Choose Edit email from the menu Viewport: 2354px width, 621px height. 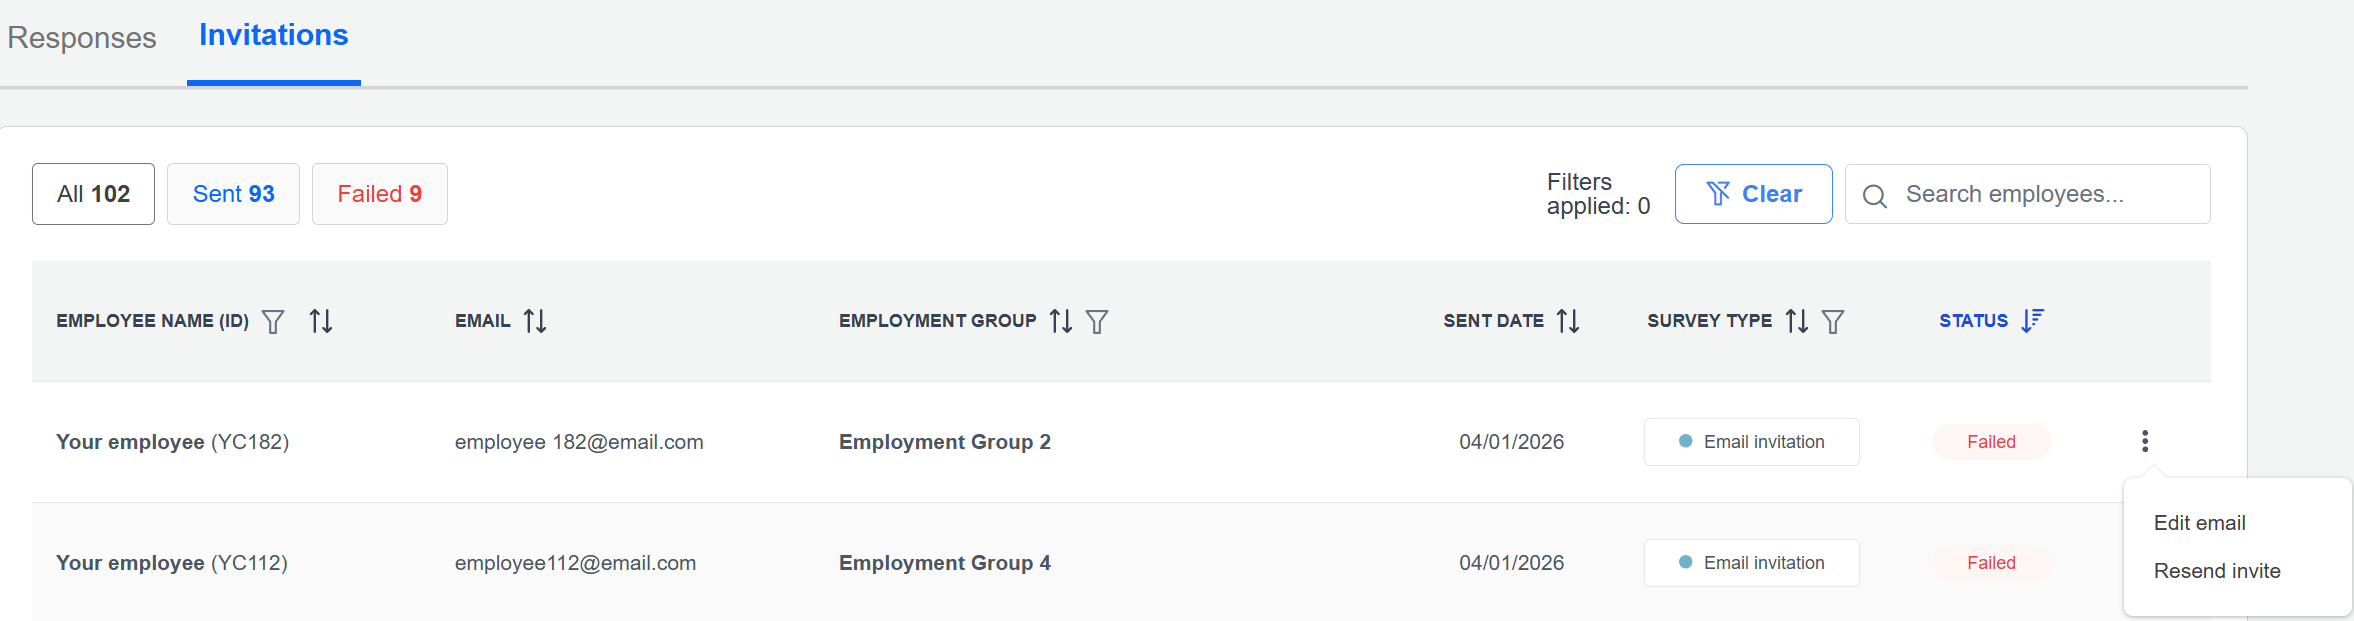click(x=2199, y=523)
